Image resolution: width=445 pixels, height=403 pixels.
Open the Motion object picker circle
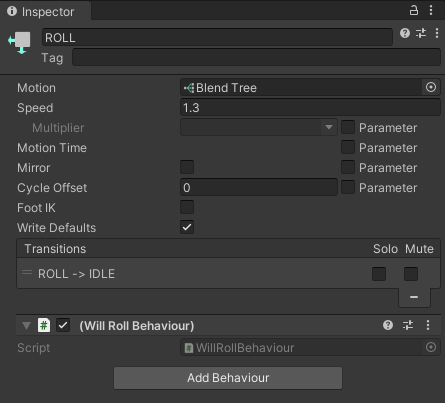point(431,87)
